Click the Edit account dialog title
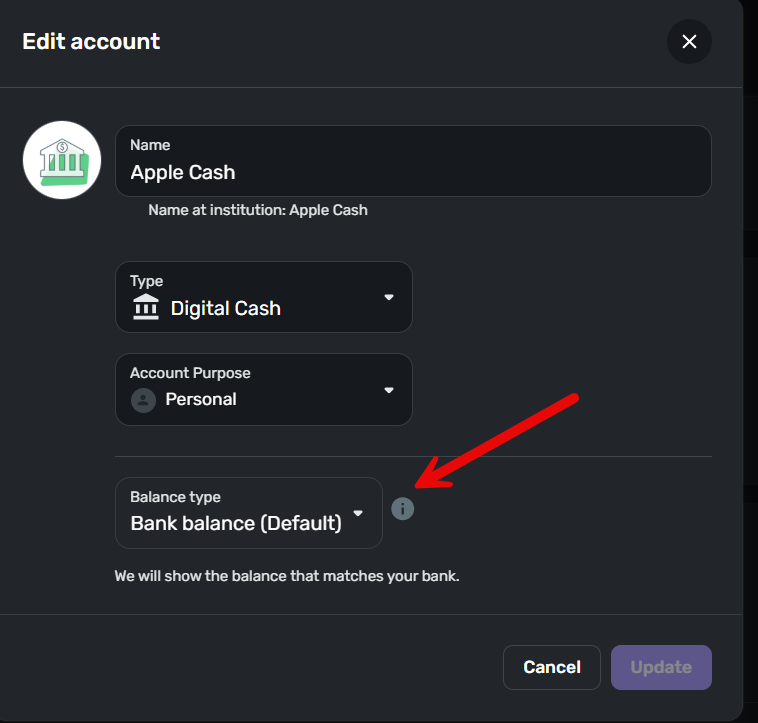Image resolution: width=758 pixels, height=723 pixels. click(x=91, y=42)
